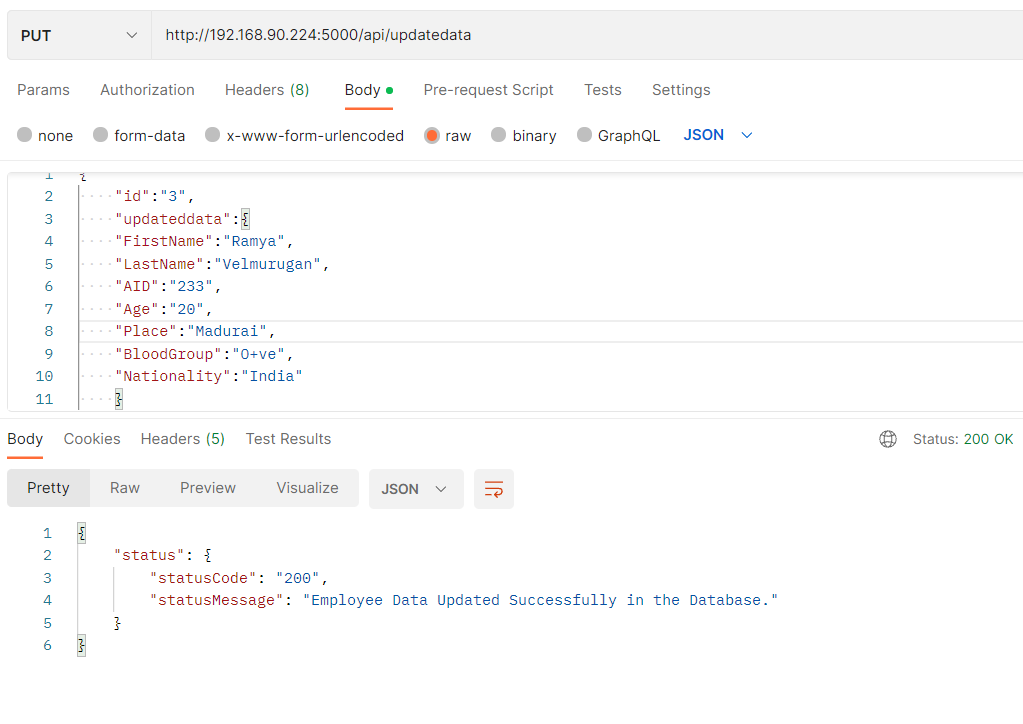1023x724 pixels.
Task: Open the request Settings tab
Action: click(x=681, y=90)
